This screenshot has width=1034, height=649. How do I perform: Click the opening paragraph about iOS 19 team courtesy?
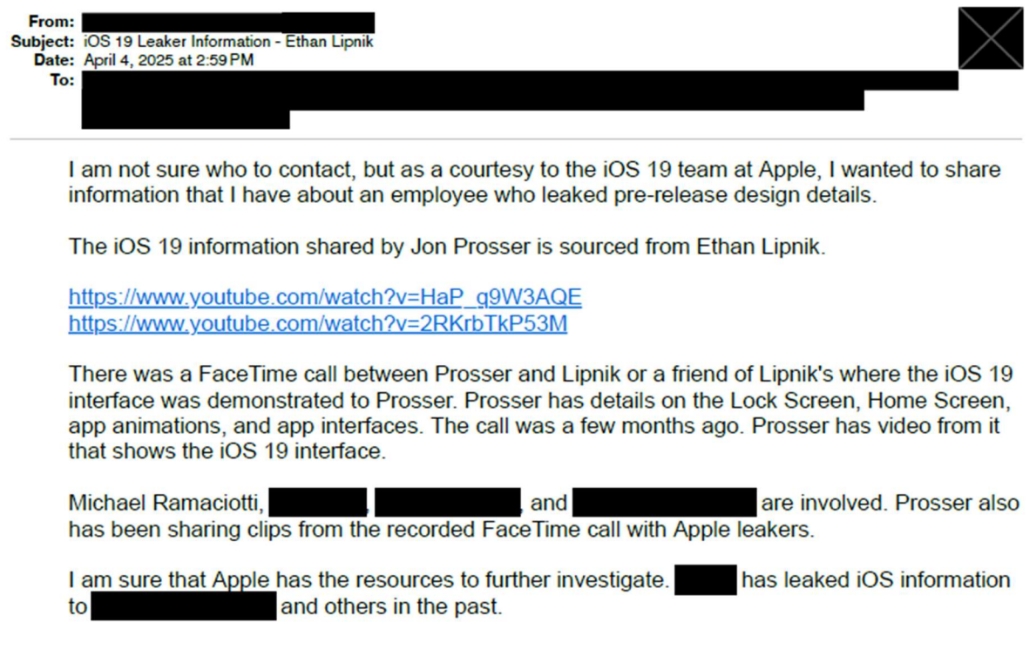(535, 182)
